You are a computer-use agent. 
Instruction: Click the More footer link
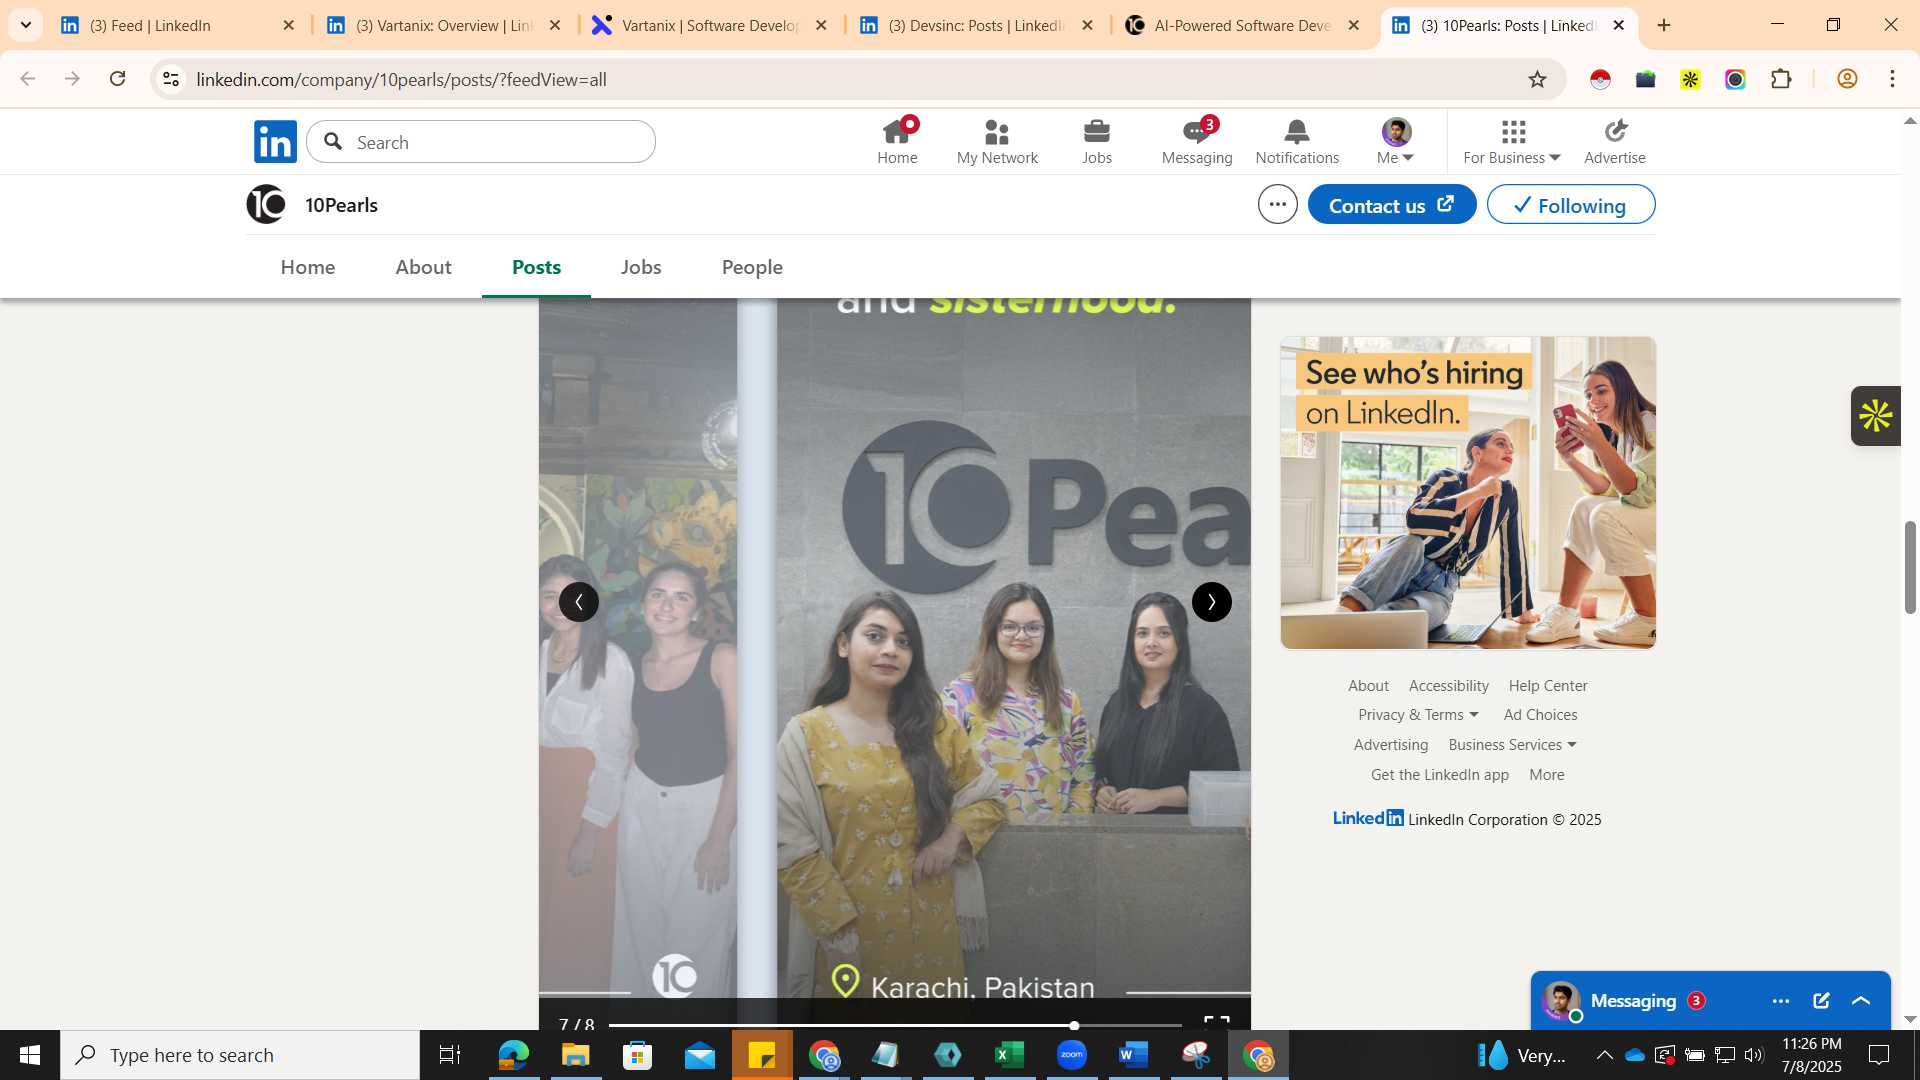(1546, 775)
